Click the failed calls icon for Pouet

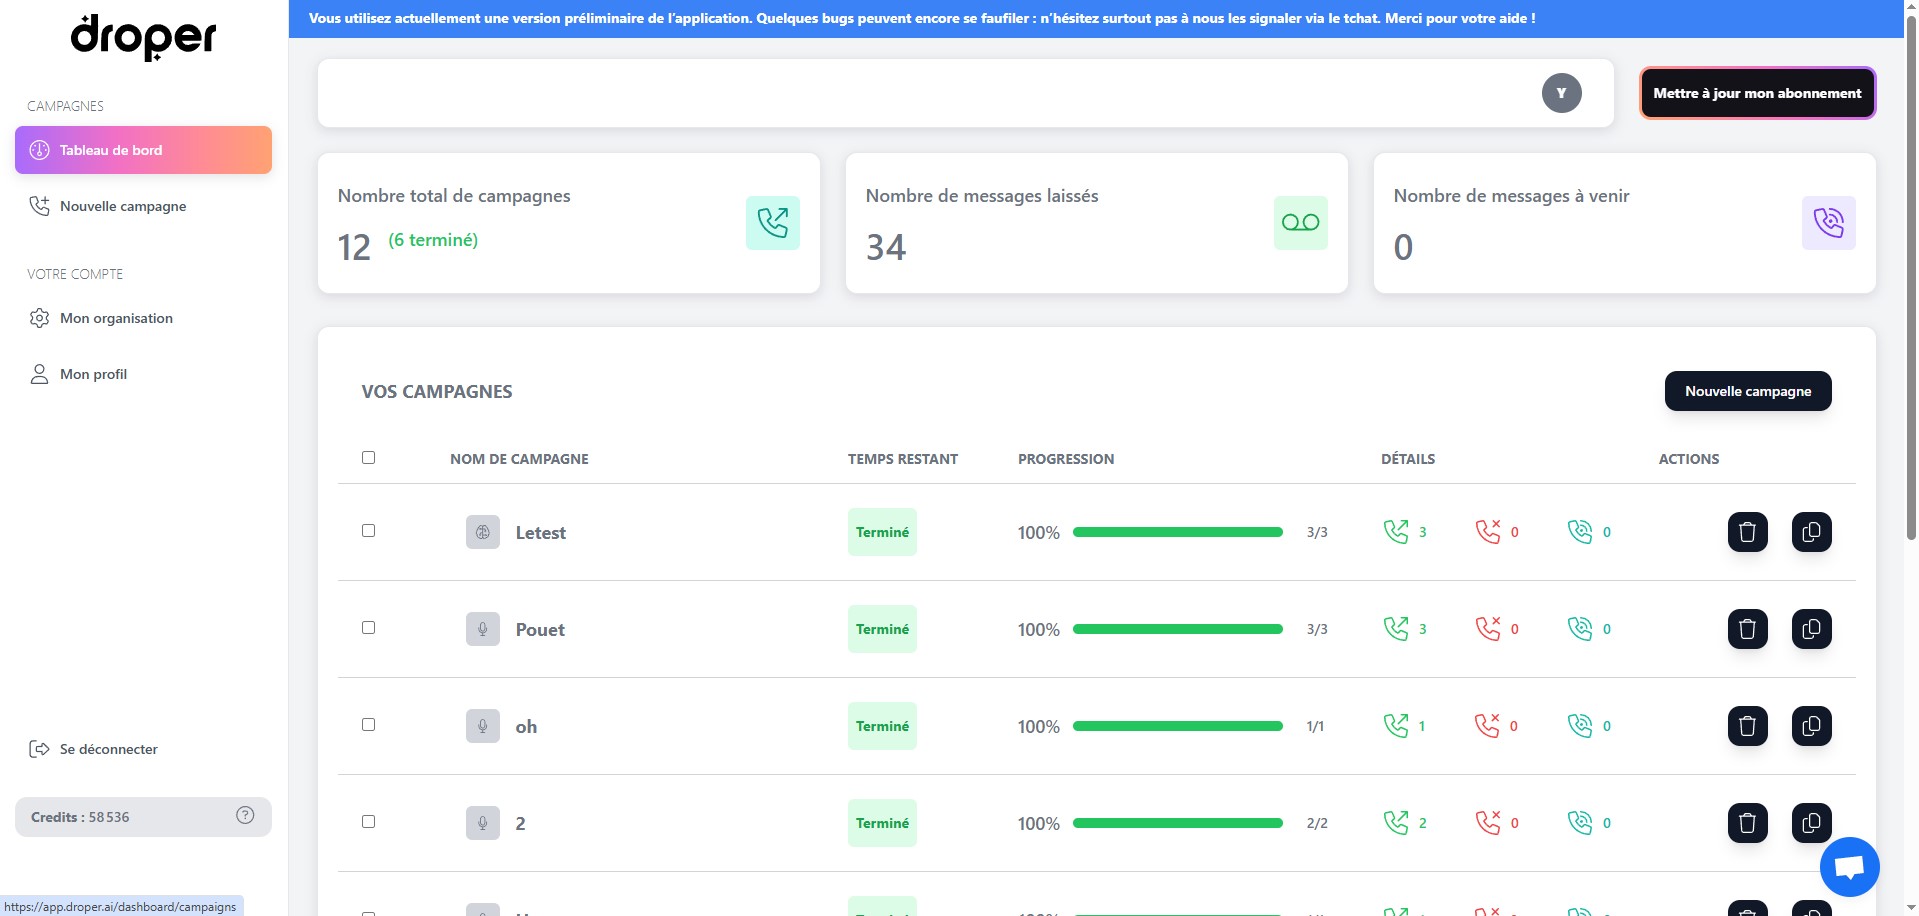[x=1488, y=629]
